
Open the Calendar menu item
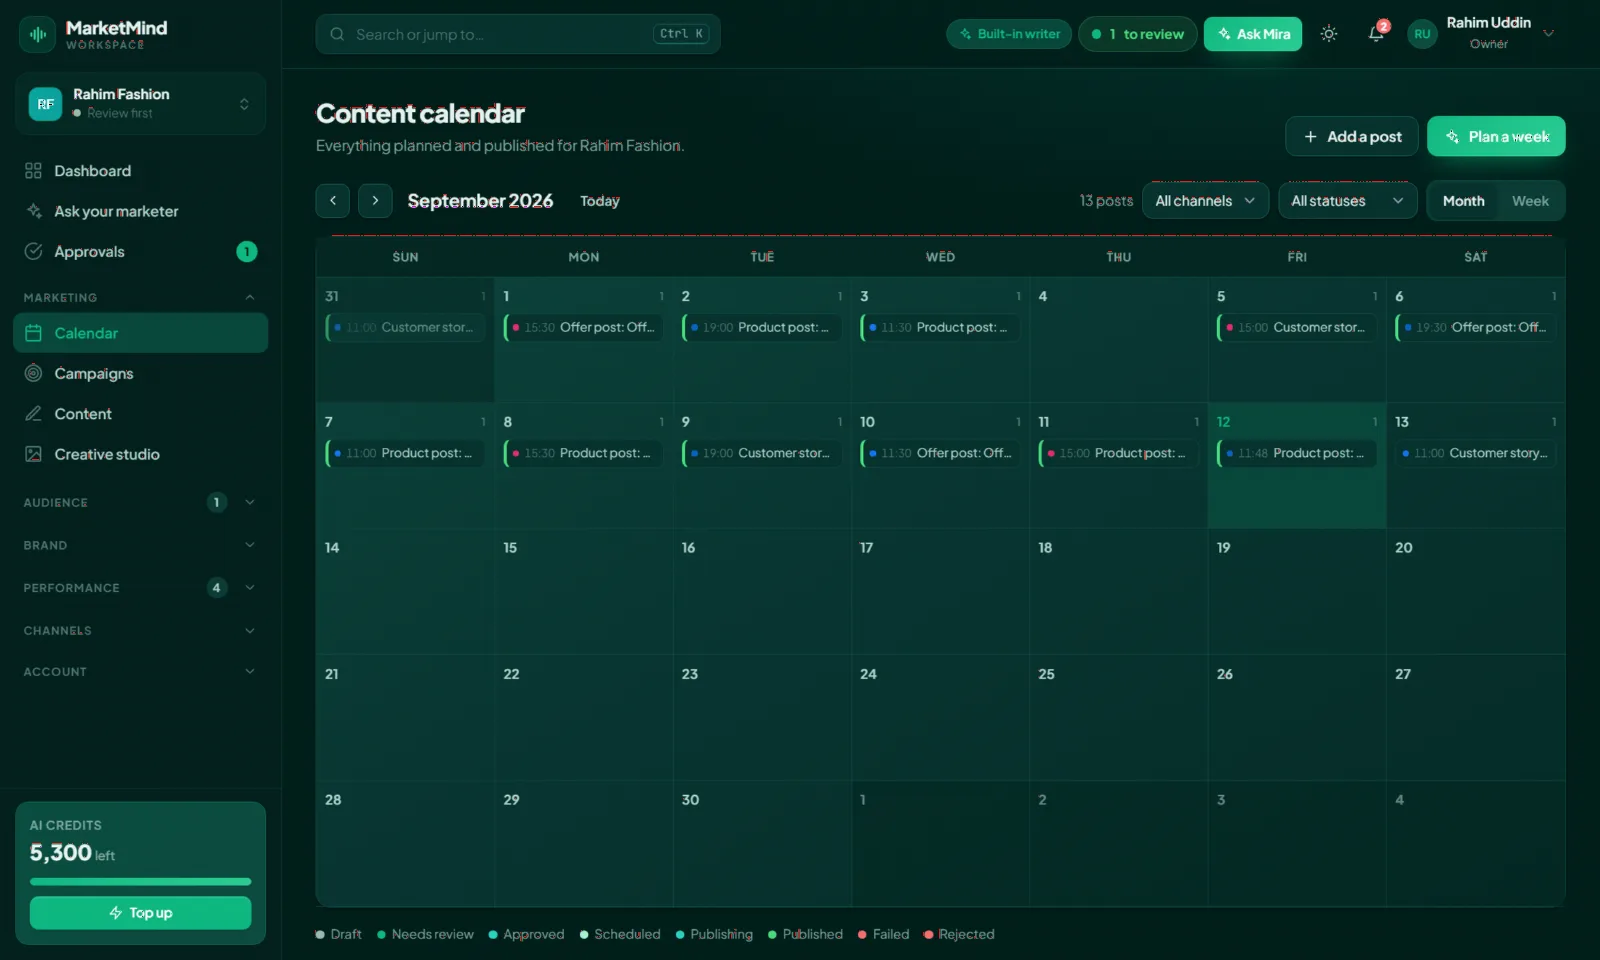tap(140, 333)
